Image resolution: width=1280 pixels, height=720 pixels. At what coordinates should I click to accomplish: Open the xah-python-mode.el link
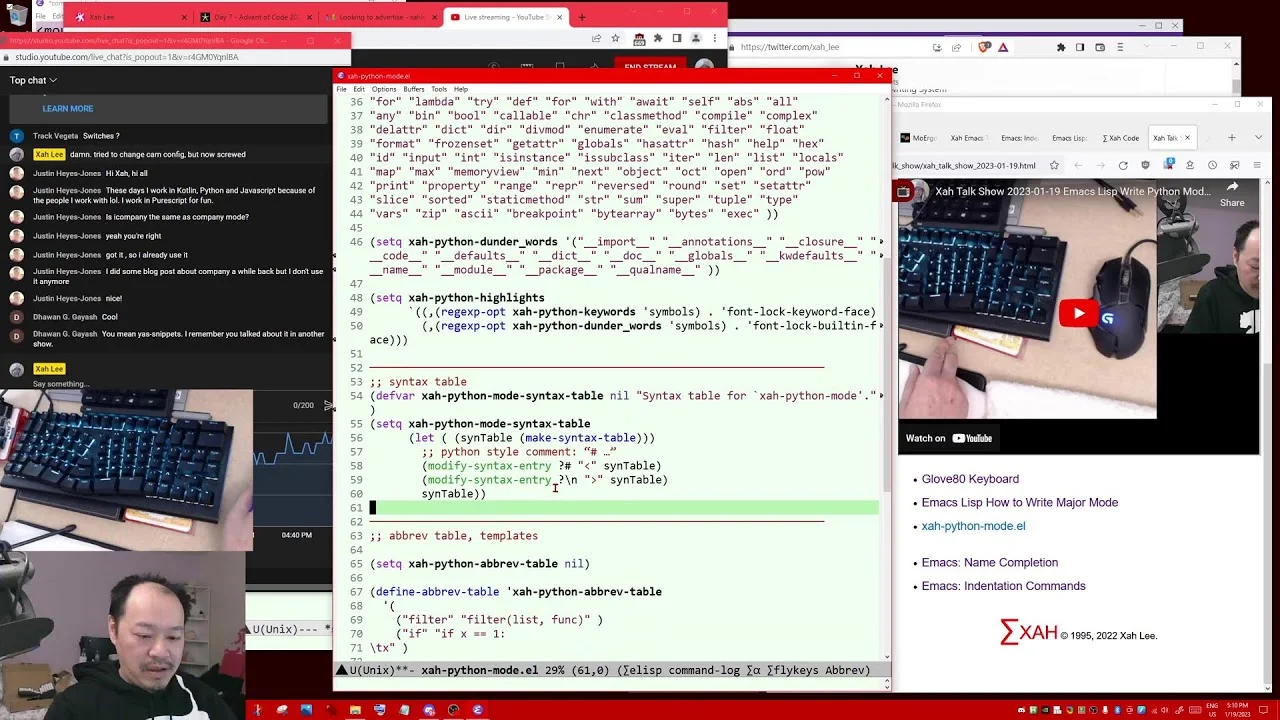click(x=973, y=526)
